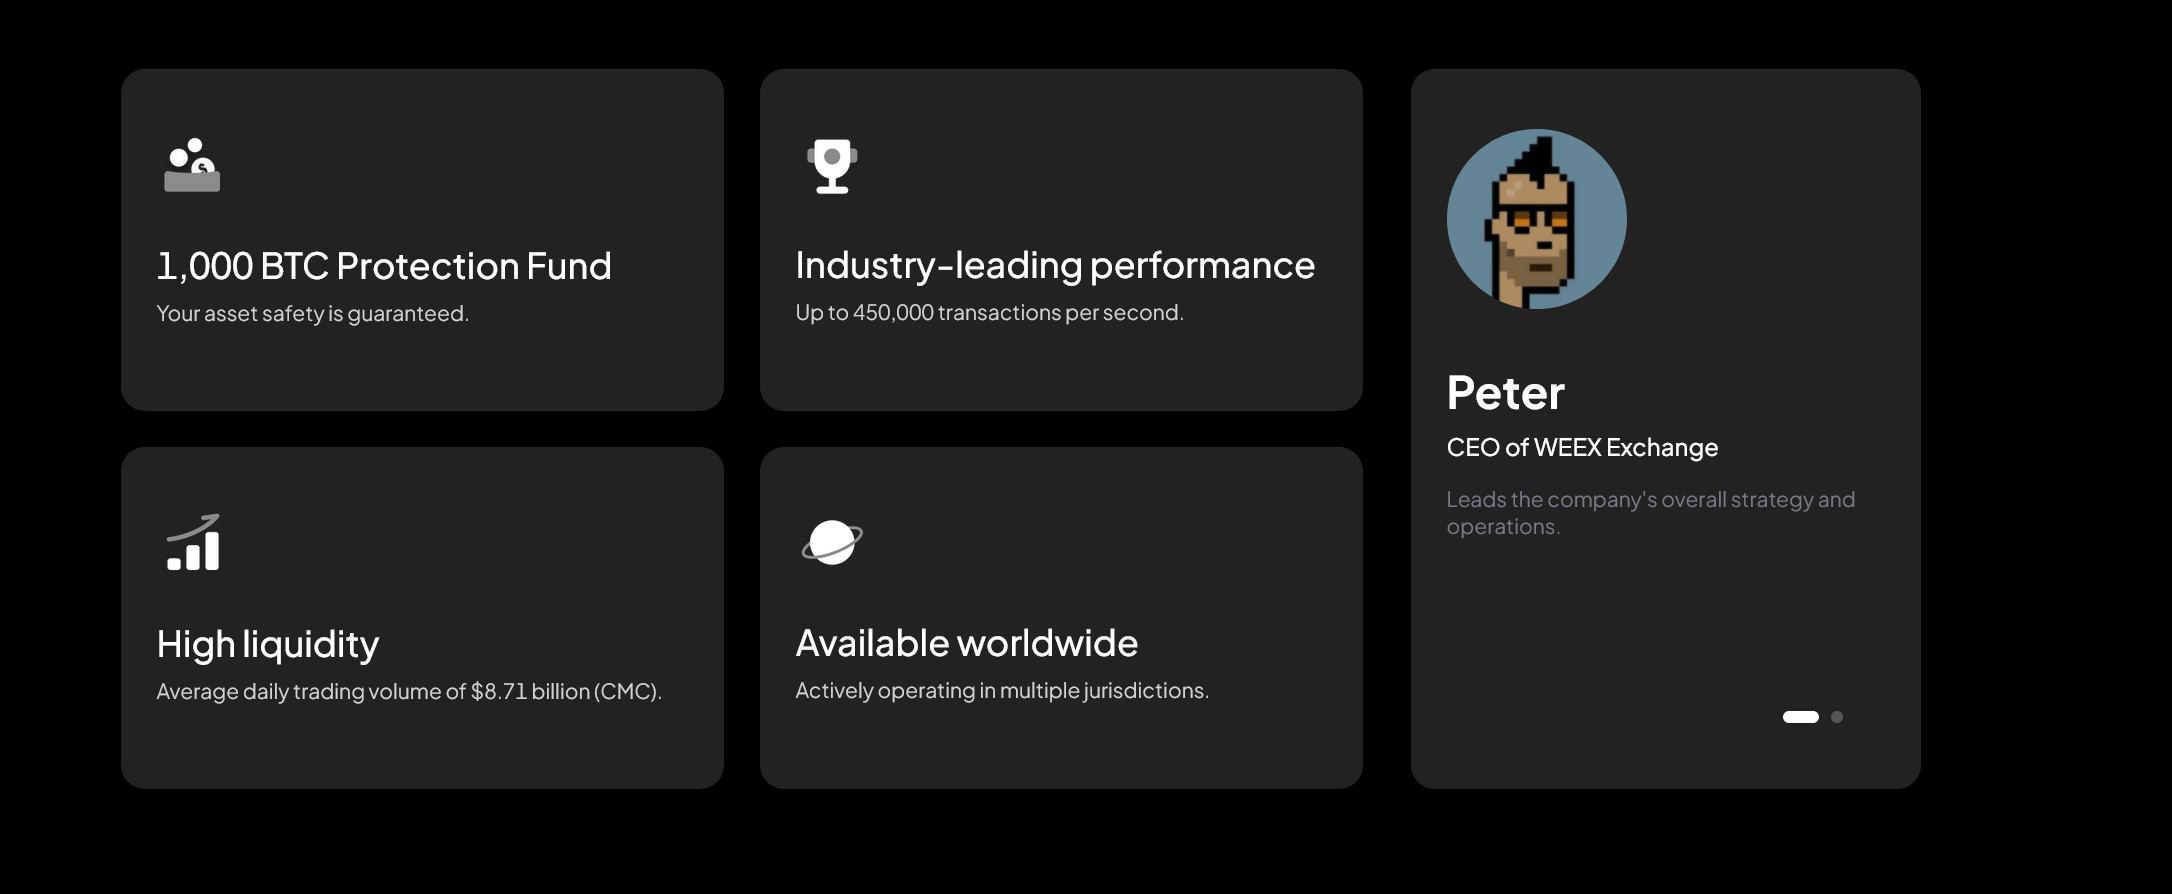The height and width of the screenshot is (894, 2172).
Task: Click the coins protection fund icon
Action: point(192,165)
